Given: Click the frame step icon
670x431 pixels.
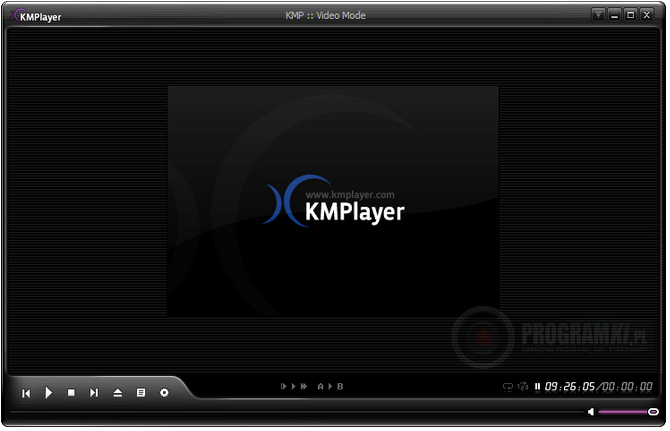Looking at the screenshot, I should 283,387.
